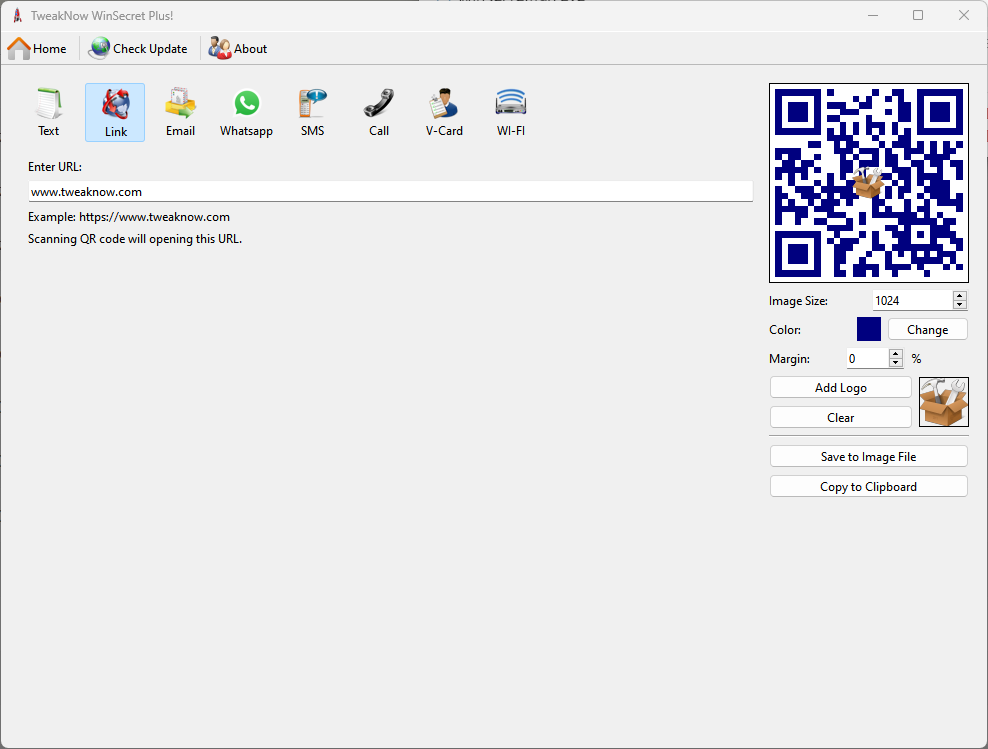Click the 'Enter URL:' label
Viewport: 988px width, 749px height.
tap(55, 167)
